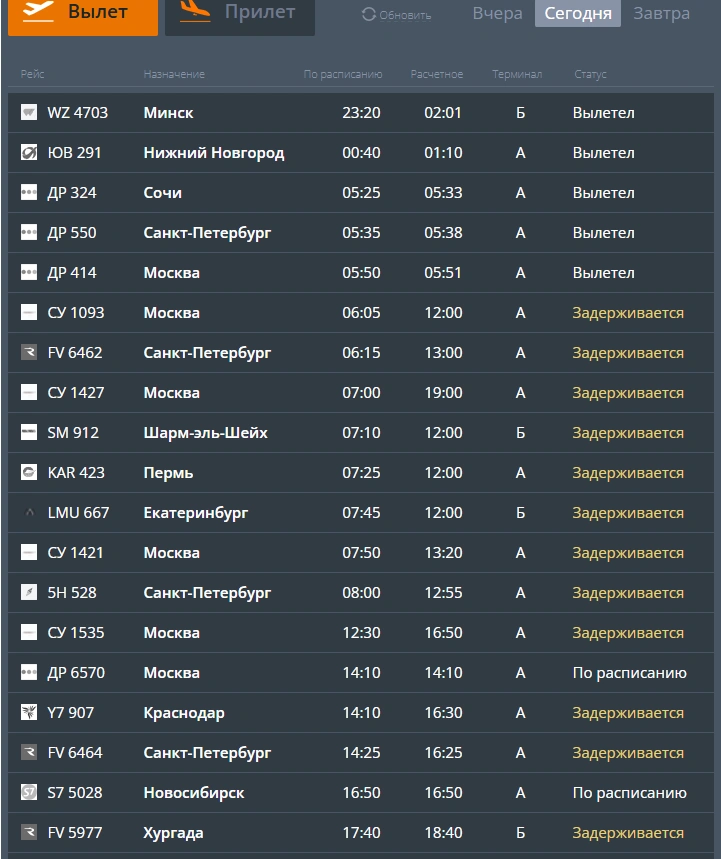Image resolution: width=721 pixels, height=859 pixels.
Task: Select destination Краснодар
Action: [184, 712]
